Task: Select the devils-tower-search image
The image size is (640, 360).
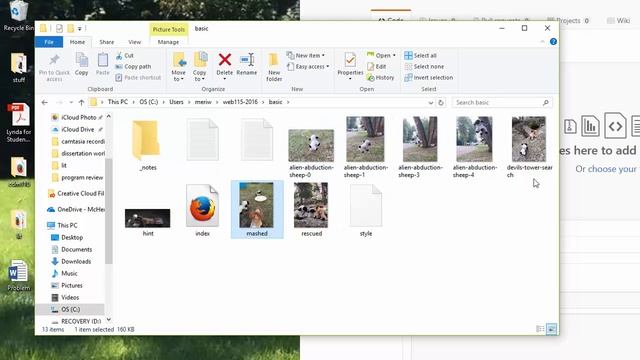Action: tap(529, 147)
